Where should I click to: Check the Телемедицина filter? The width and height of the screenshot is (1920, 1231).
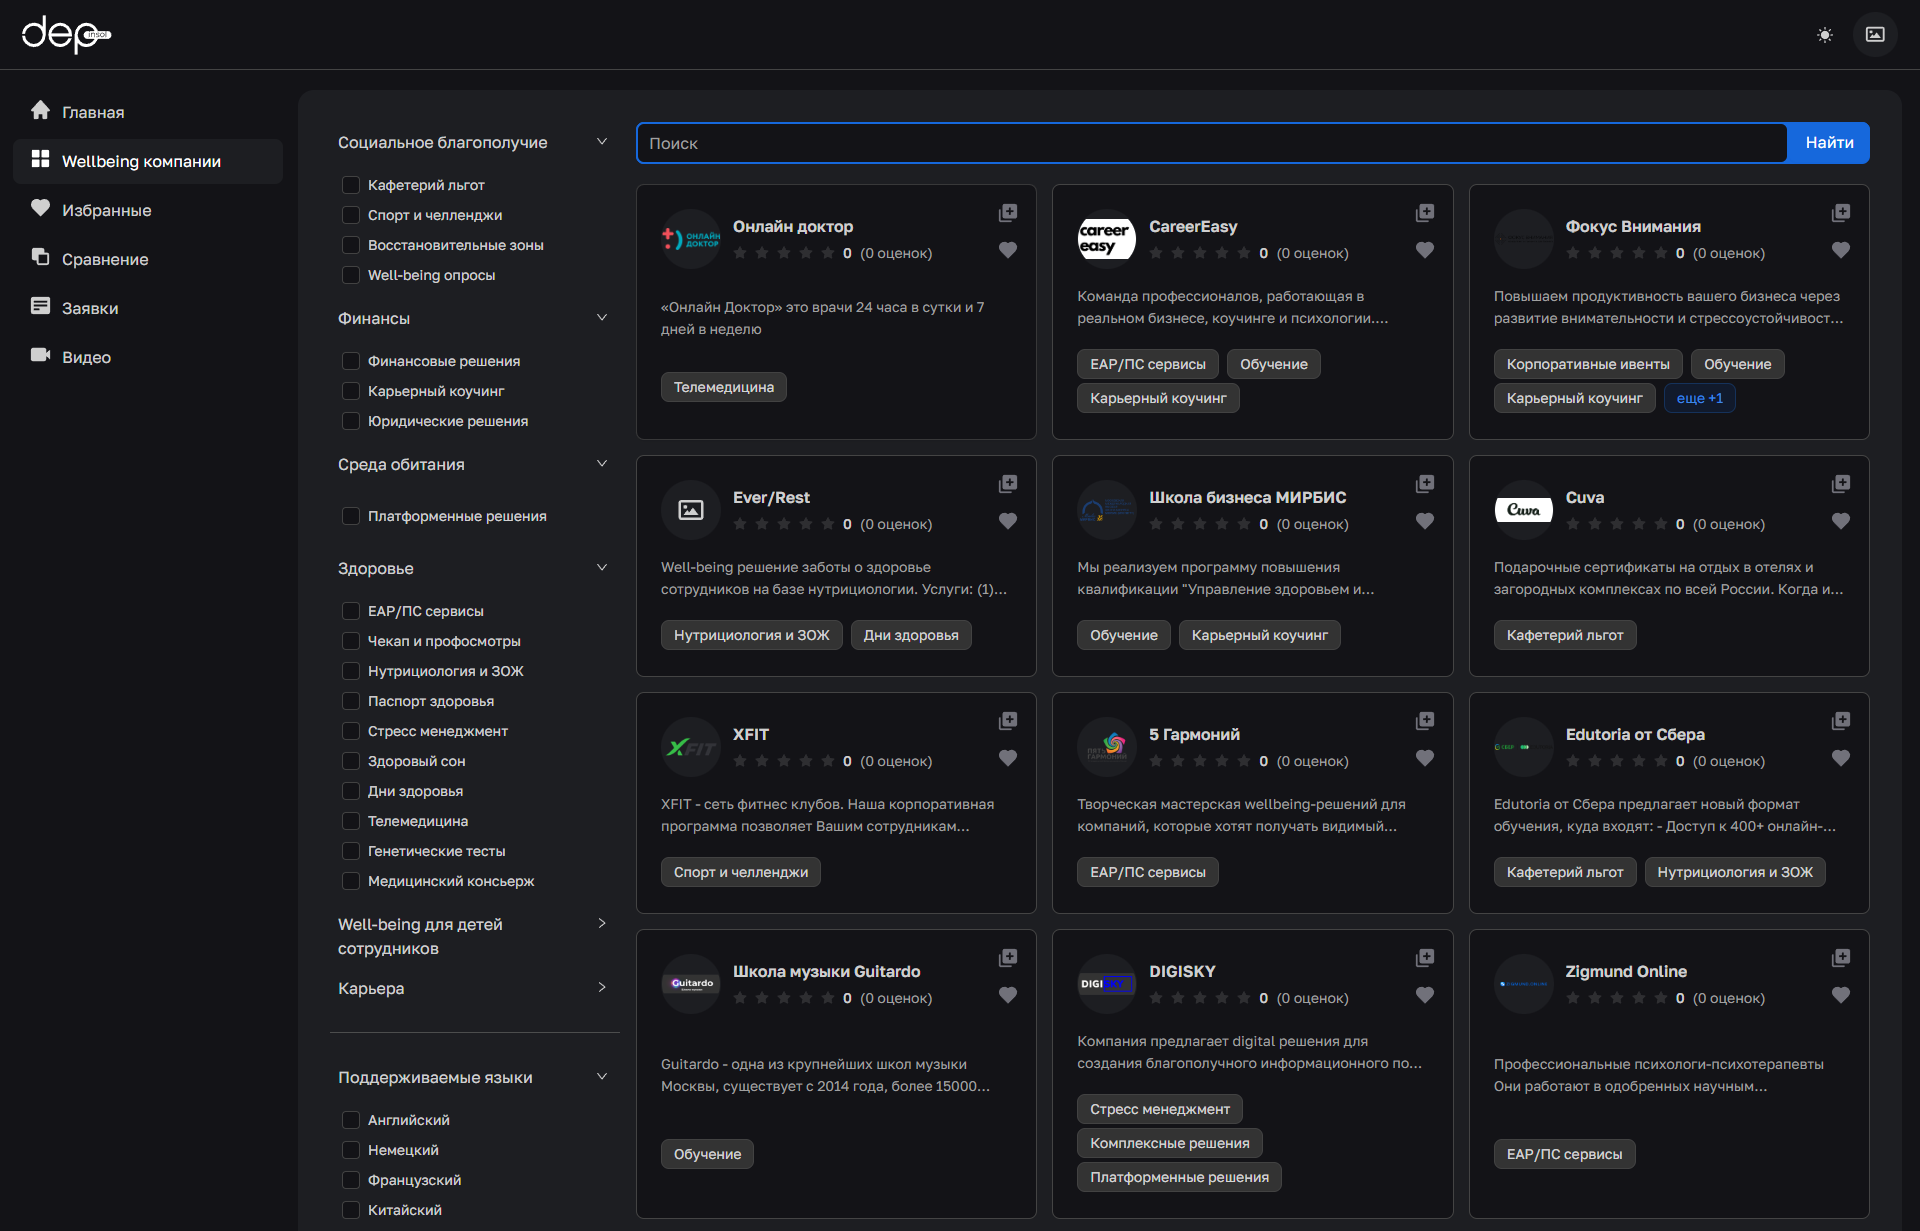tap(351, 821)
